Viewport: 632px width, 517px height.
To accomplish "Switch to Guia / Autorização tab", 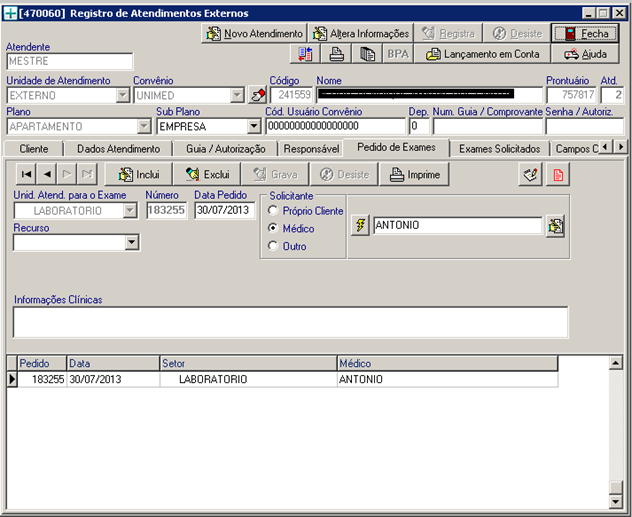I will click(225, 149).
